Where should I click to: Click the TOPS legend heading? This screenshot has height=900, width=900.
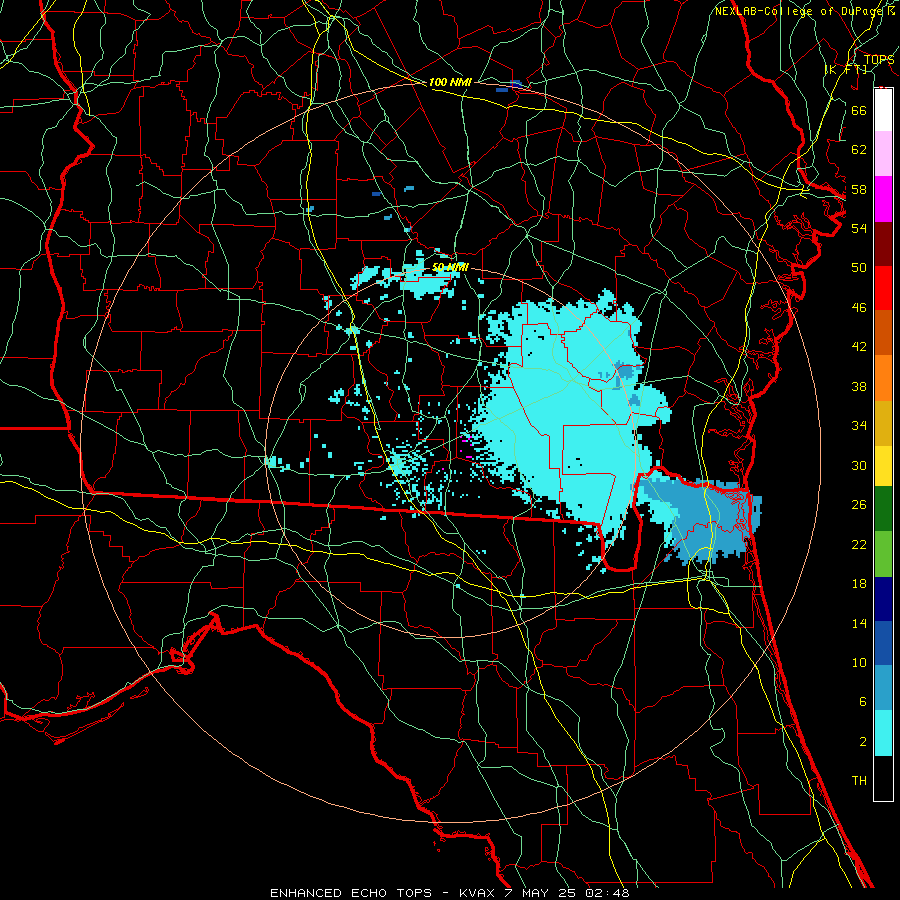[x=879, y=60]
